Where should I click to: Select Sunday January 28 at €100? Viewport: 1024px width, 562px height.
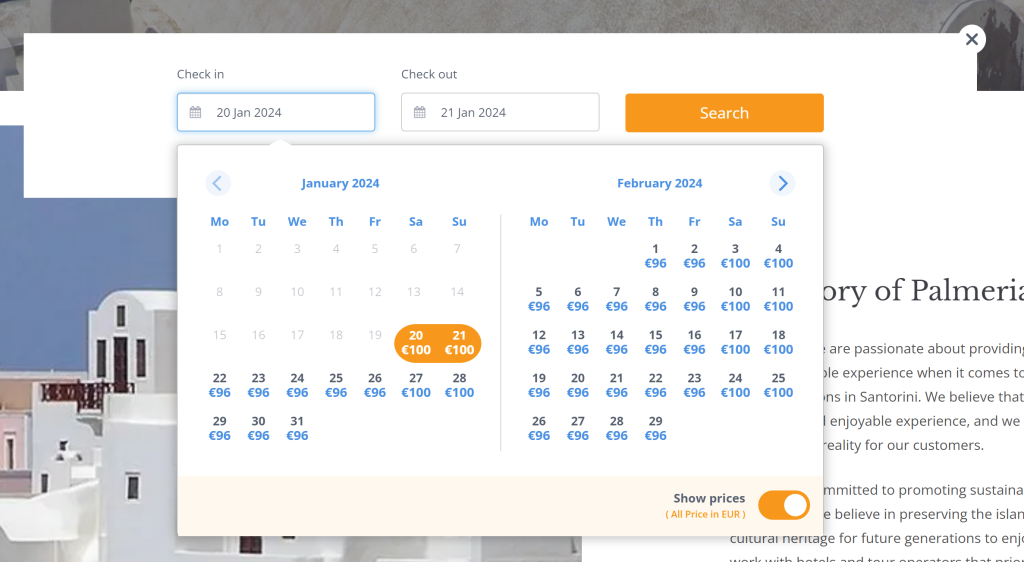(x=459, y=385)
